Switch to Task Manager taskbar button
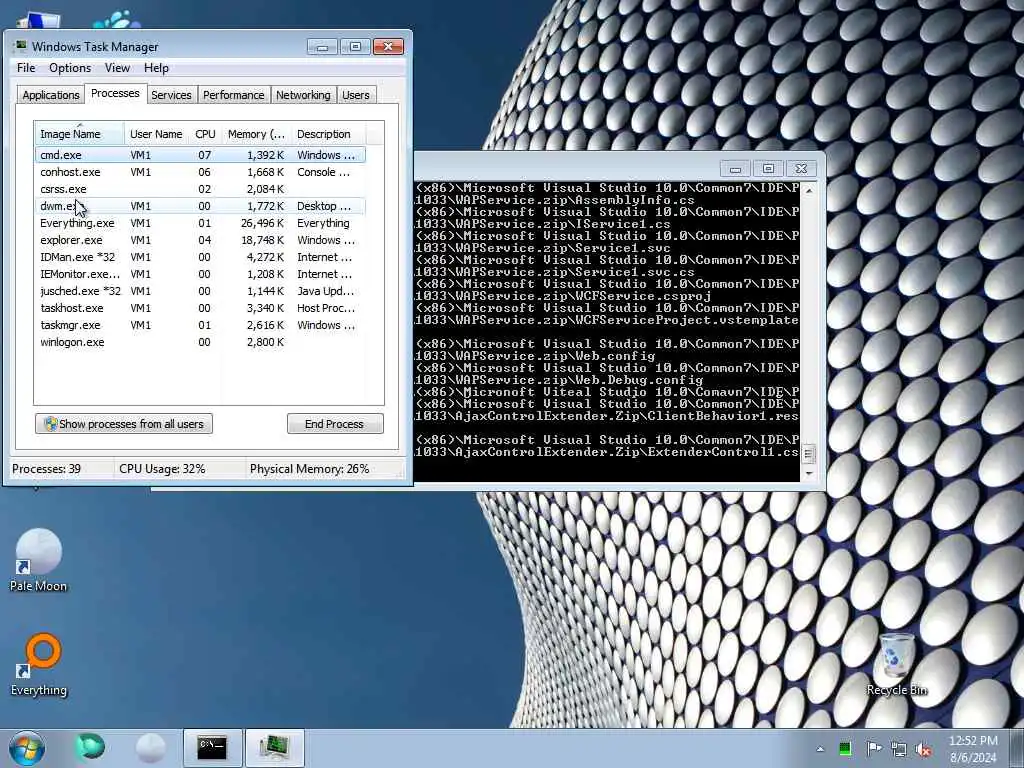The image size is (1024, 768). point(275,748)
